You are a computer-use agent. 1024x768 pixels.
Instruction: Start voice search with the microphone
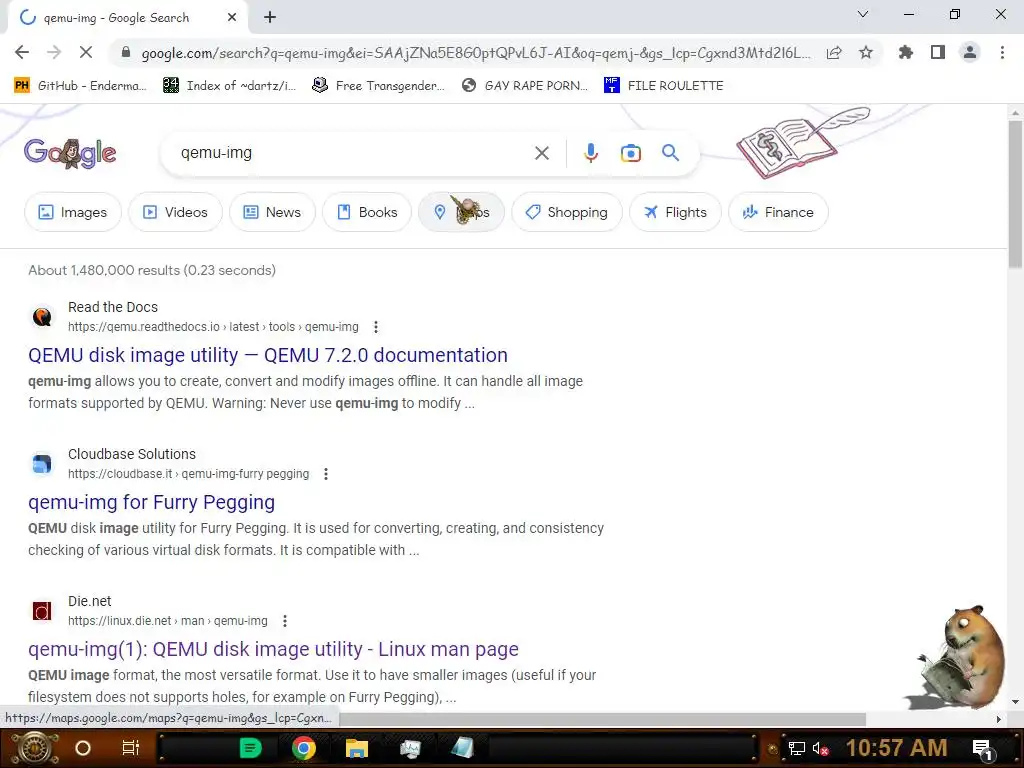590,153
